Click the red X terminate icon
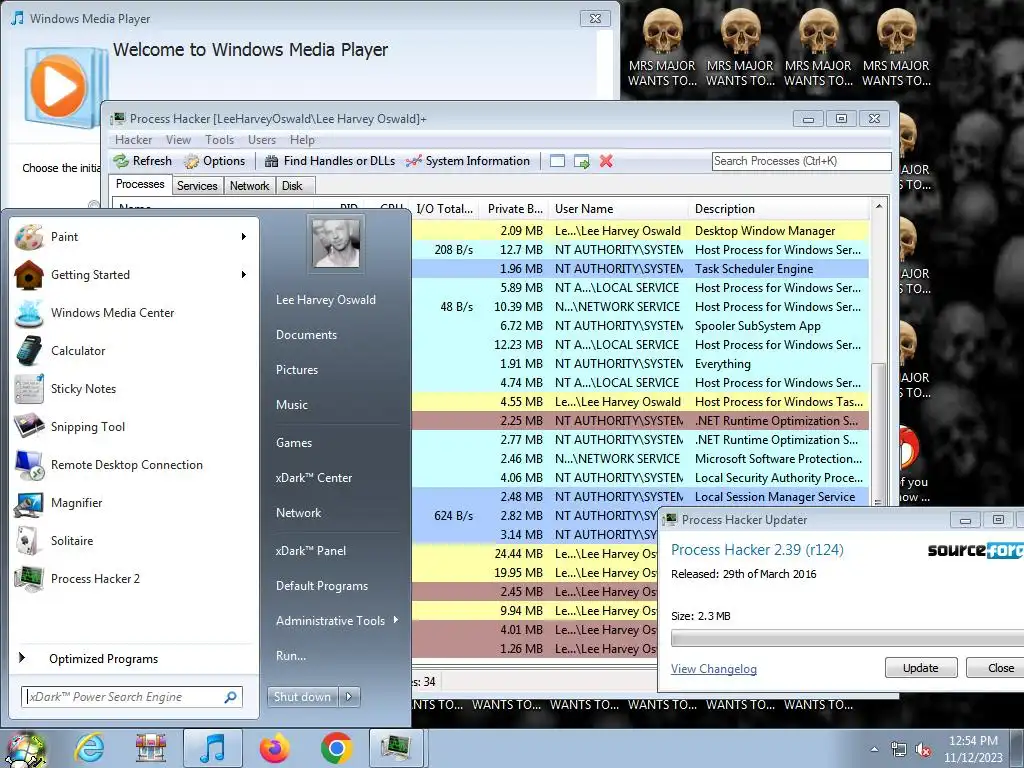Viewport: 1024px width, 768px height. pyautogui.click(x=606, y=161)
